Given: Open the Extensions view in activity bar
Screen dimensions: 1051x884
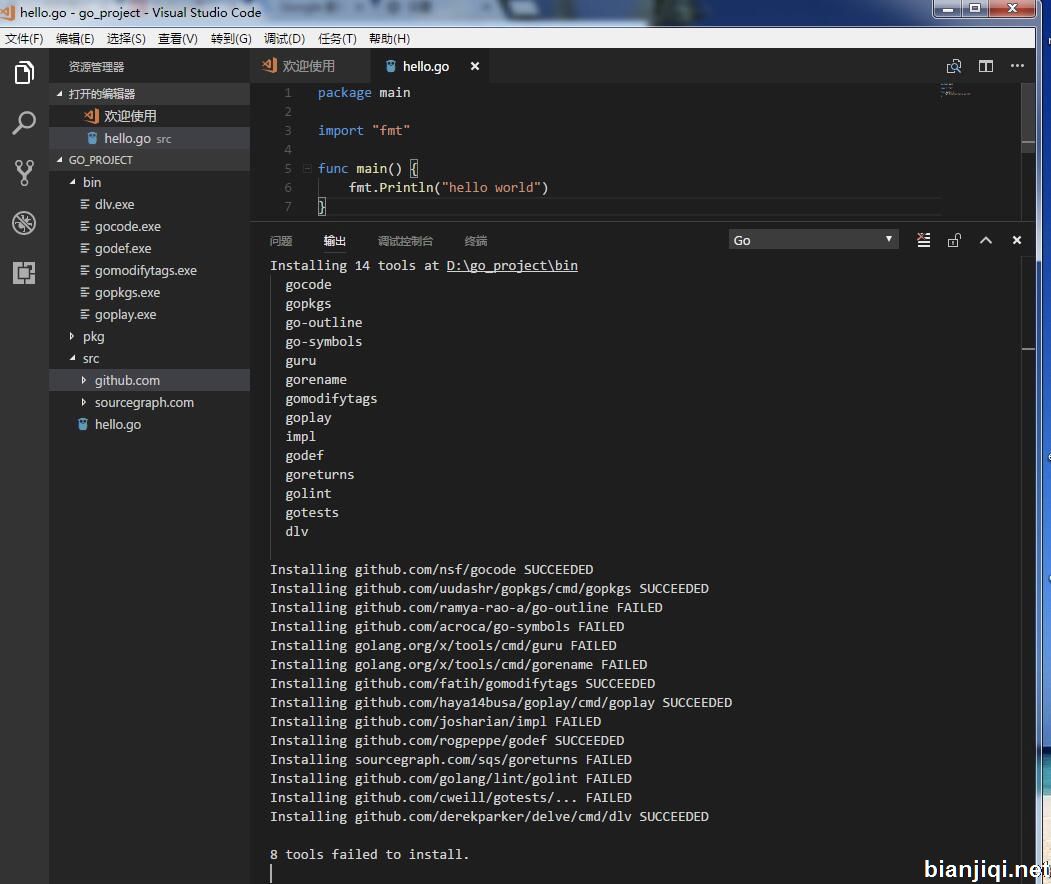Looking at the screenshot, I should point(24,273).
